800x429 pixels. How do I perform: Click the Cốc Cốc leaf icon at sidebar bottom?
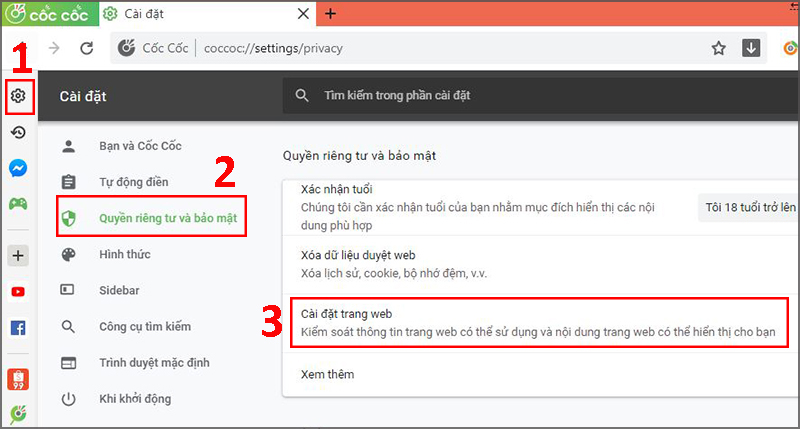18,414
